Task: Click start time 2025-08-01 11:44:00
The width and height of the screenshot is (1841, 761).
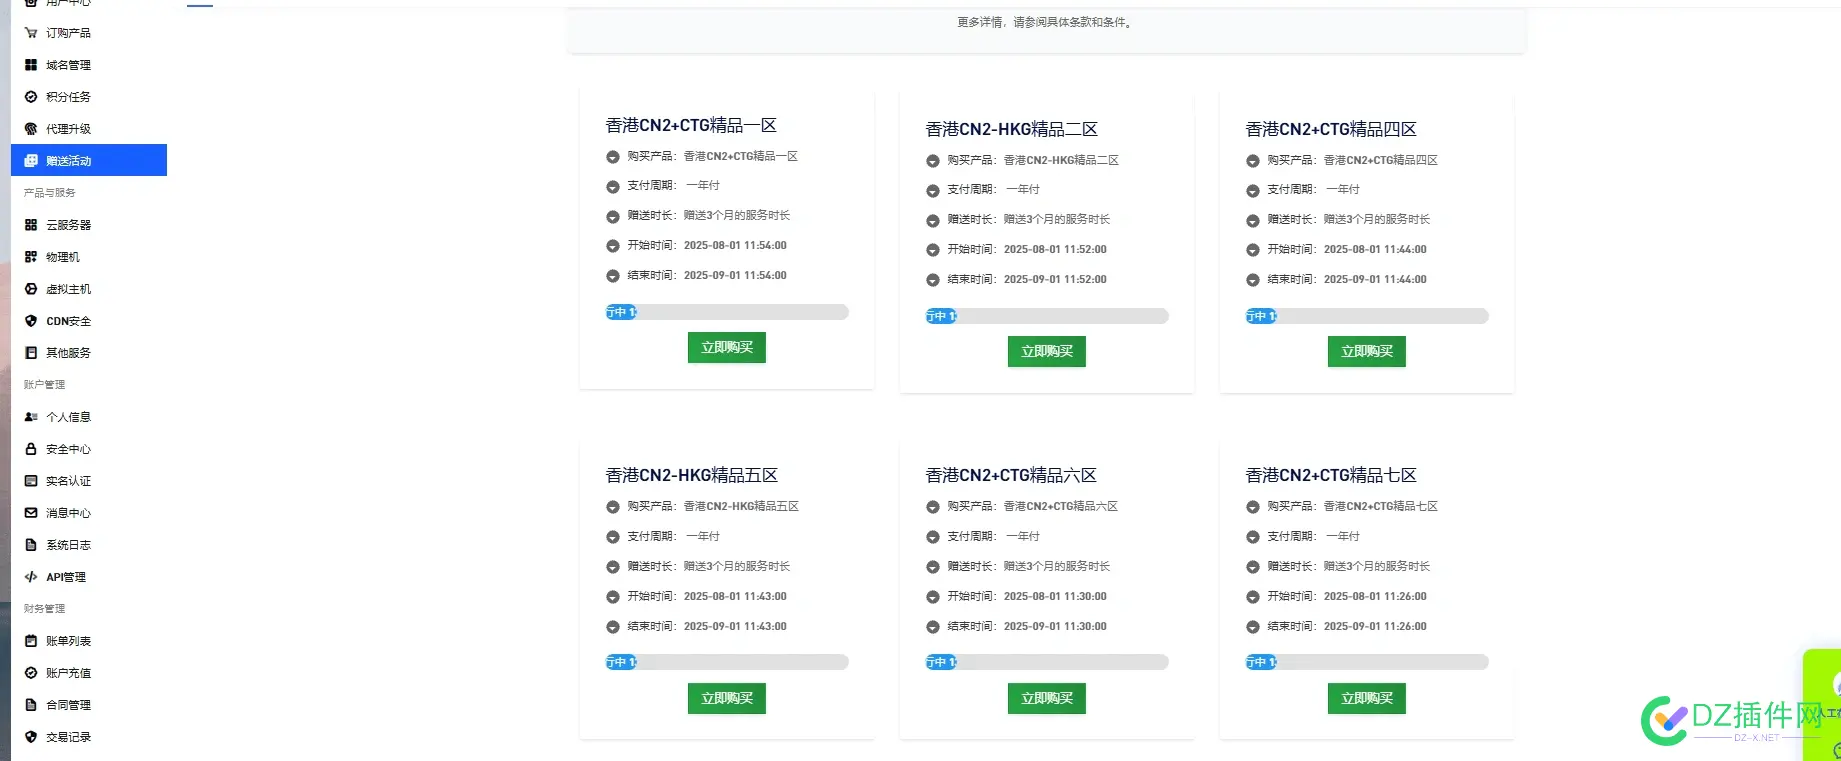Action: click(1375, 249)
